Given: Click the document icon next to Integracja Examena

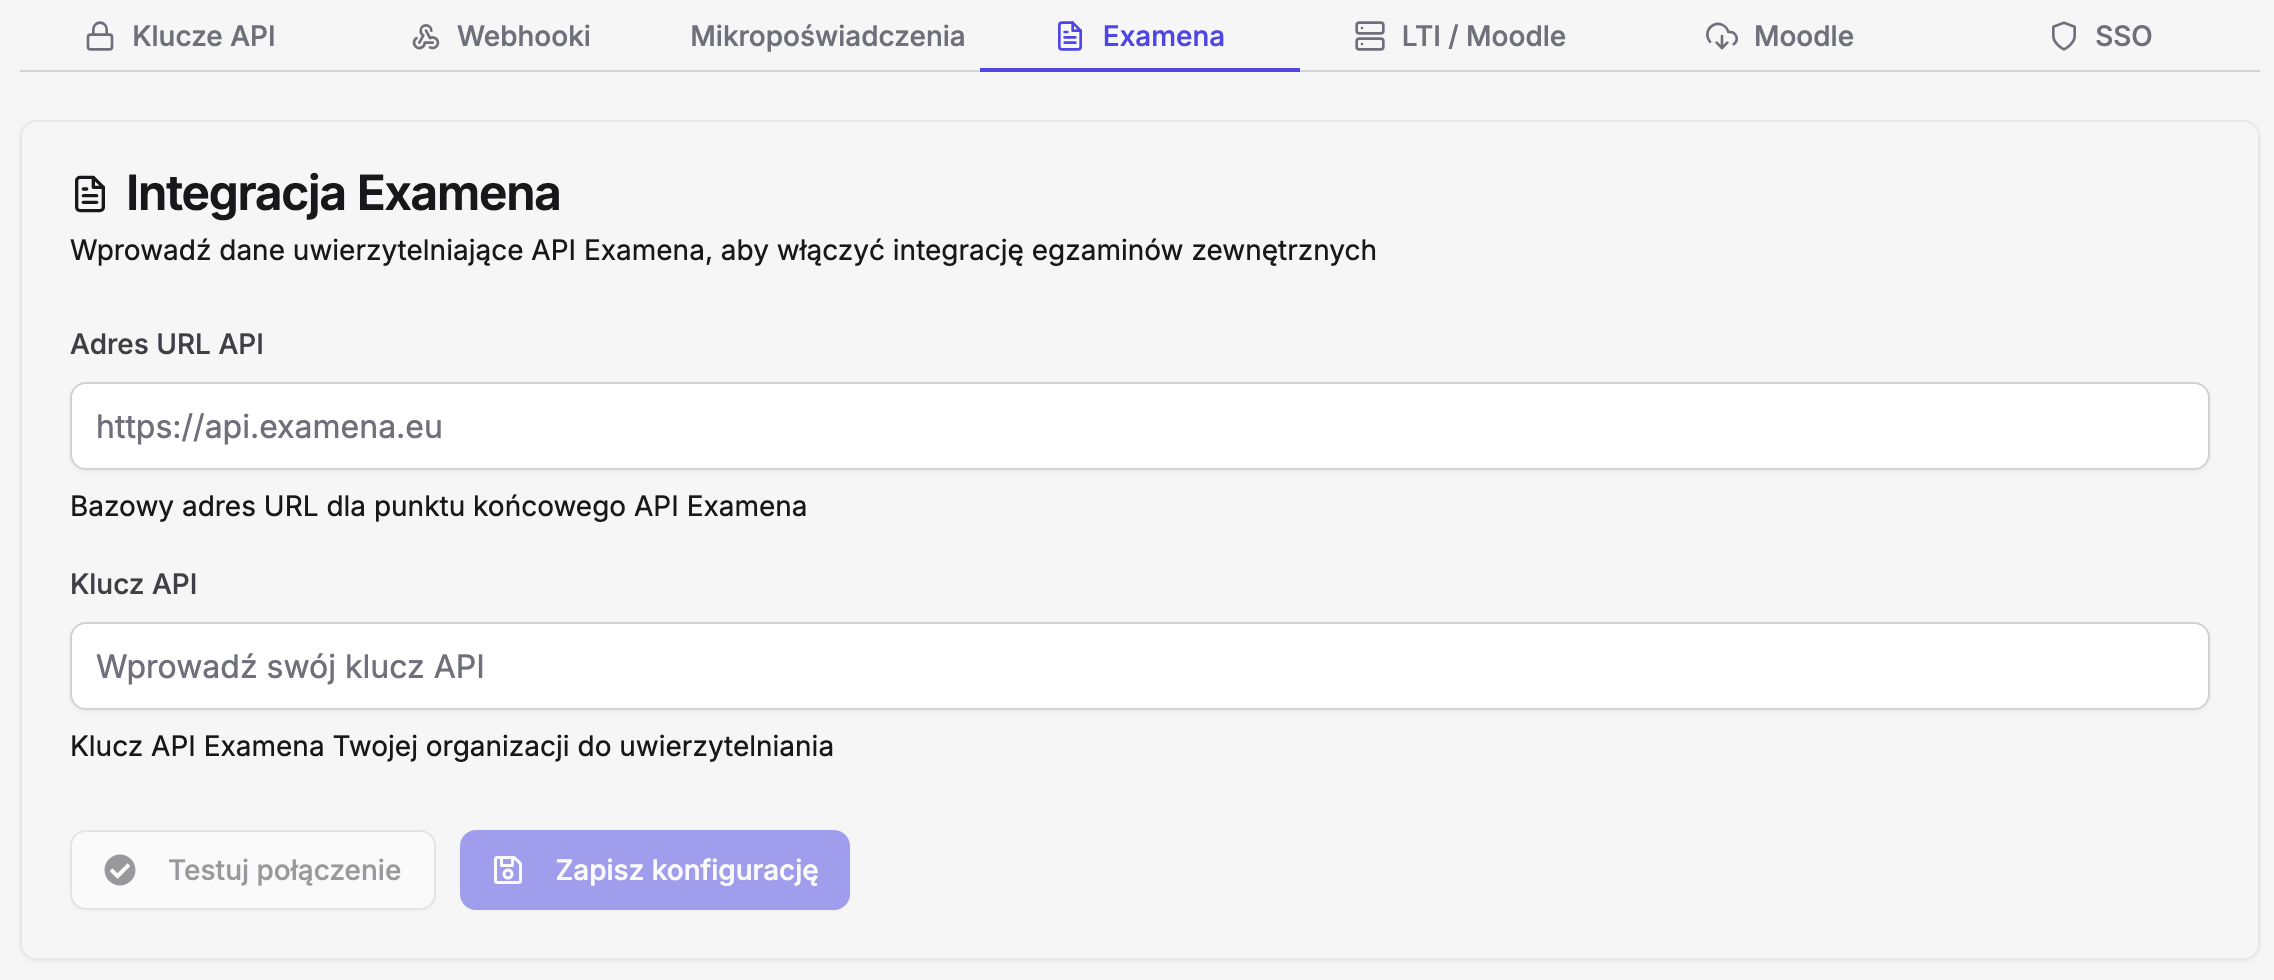Looking at the screenshot, I should click(x=90, y=194).
